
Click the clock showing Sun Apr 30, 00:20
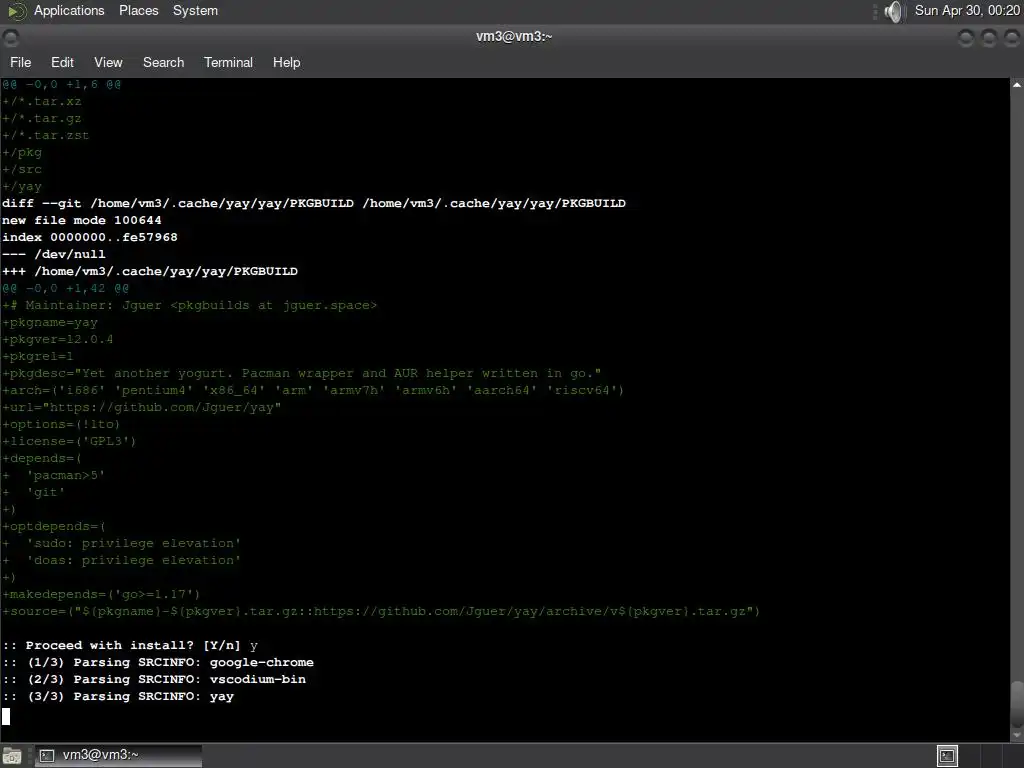click(x=967, y=10)
